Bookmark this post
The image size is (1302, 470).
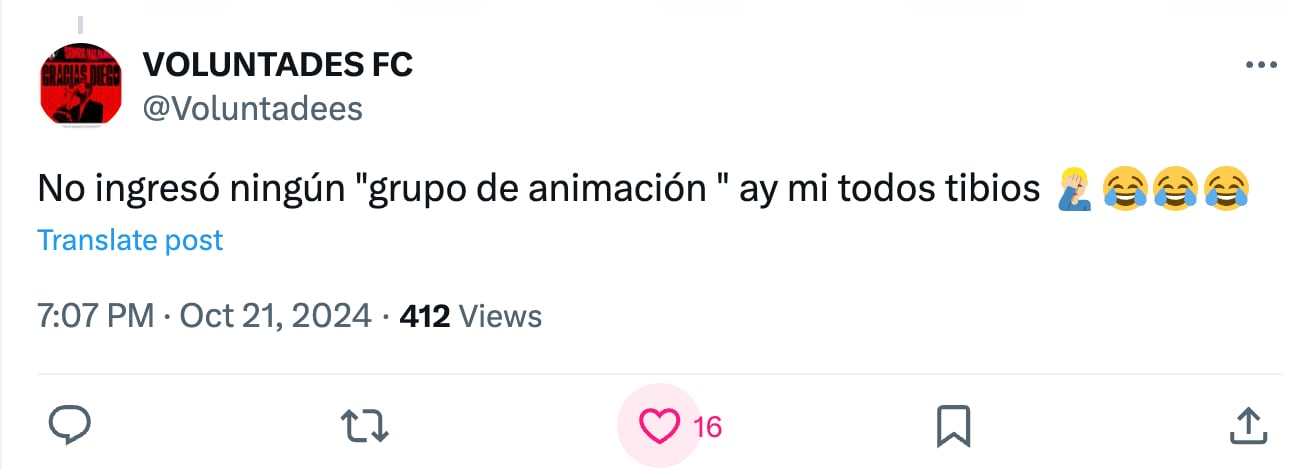tap(953, 426)
